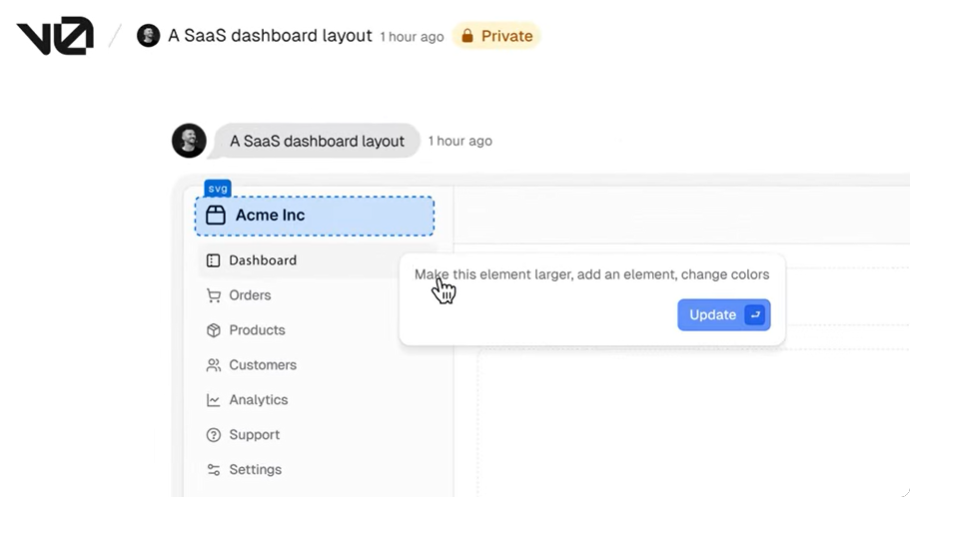Click the Orders shopping cart icon

coord(213,295)
